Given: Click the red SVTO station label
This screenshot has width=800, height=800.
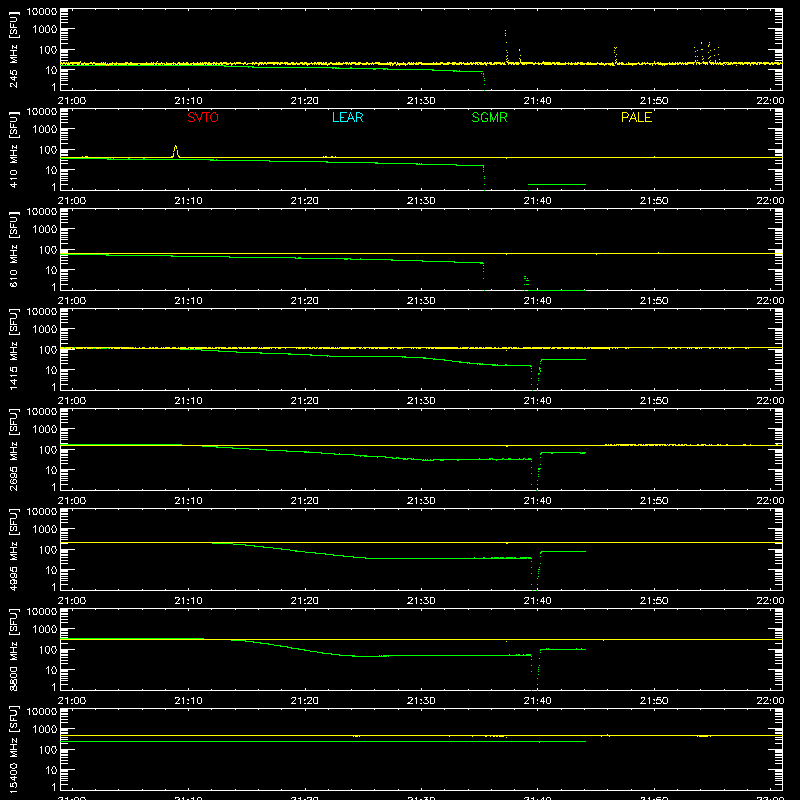Looking at the screenshot, I should [203, 117].
